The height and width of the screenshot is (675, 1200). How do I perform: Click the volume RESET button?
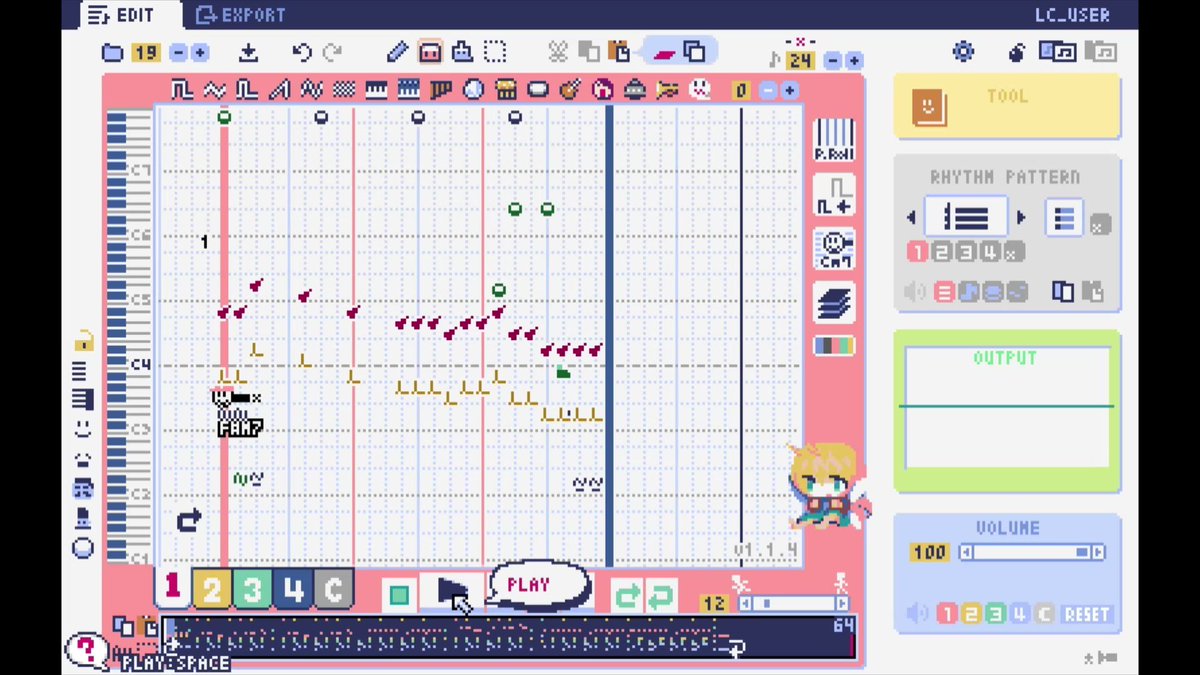[x=1087, y=614]
